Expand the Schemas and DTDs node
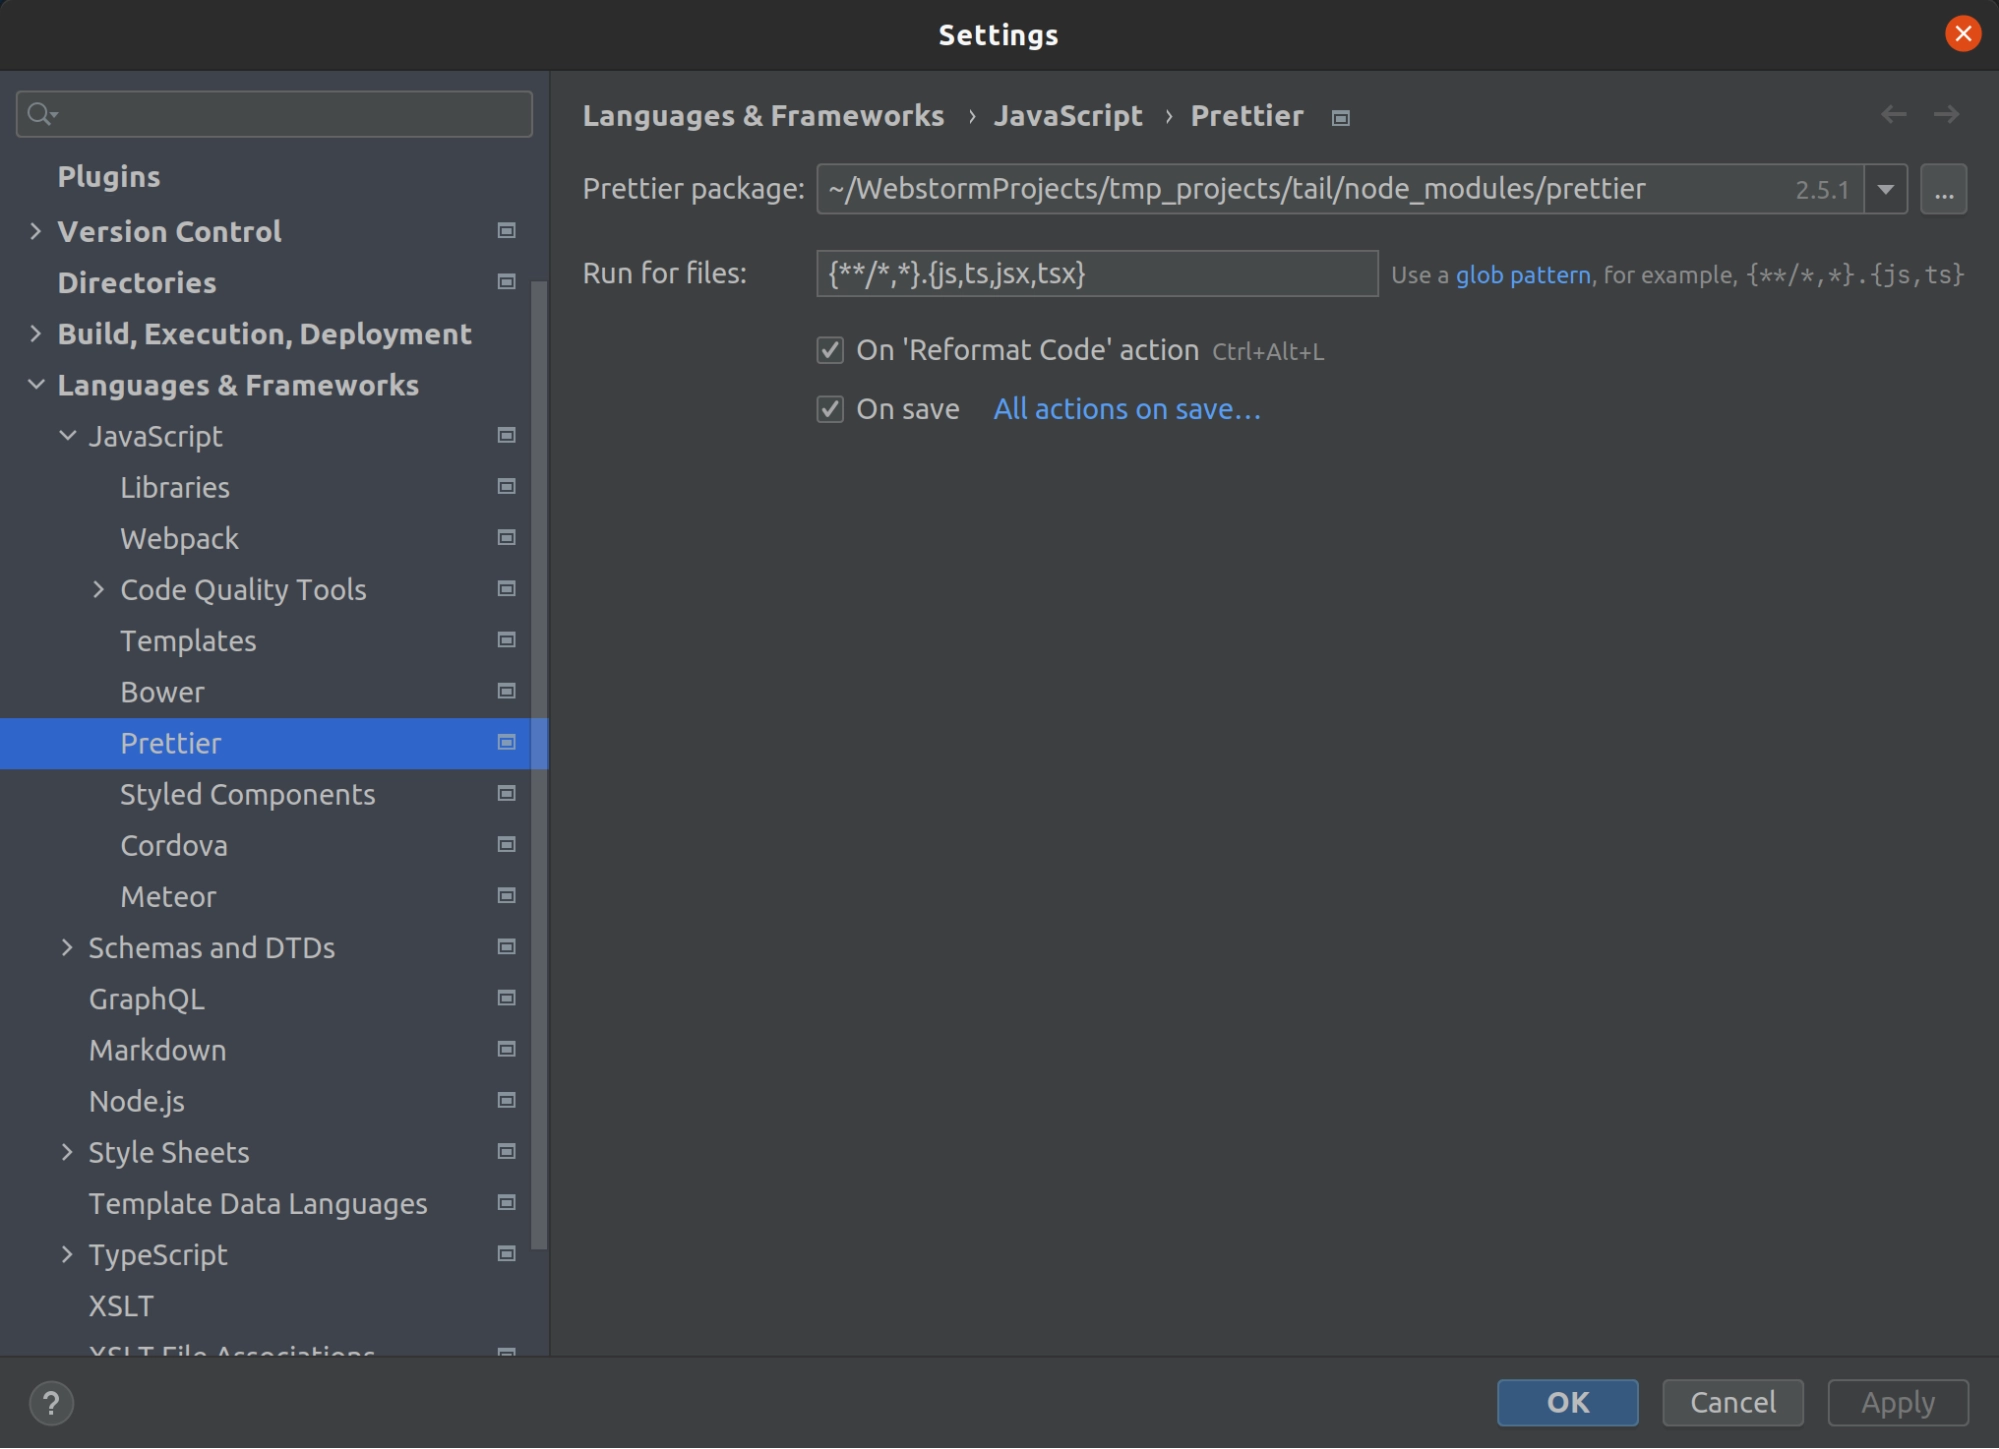Viewport: 1999px width, 1449px height. pyautogui.click(x=67, y=947)
